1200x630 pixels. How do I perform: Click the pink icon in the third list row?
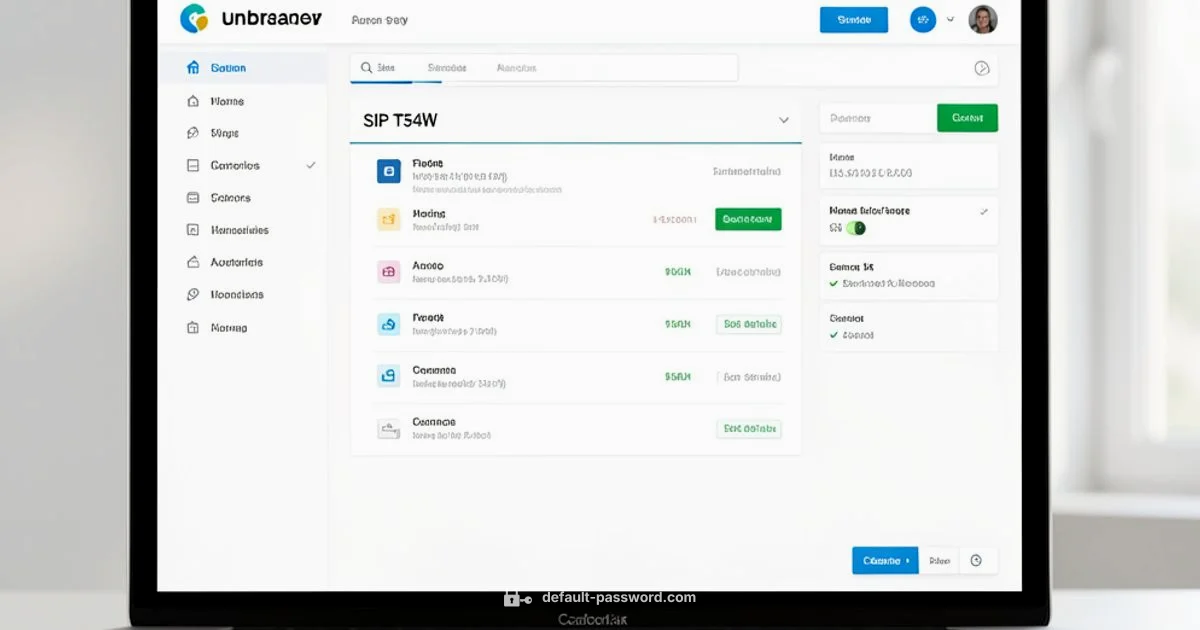pos(388,271)
